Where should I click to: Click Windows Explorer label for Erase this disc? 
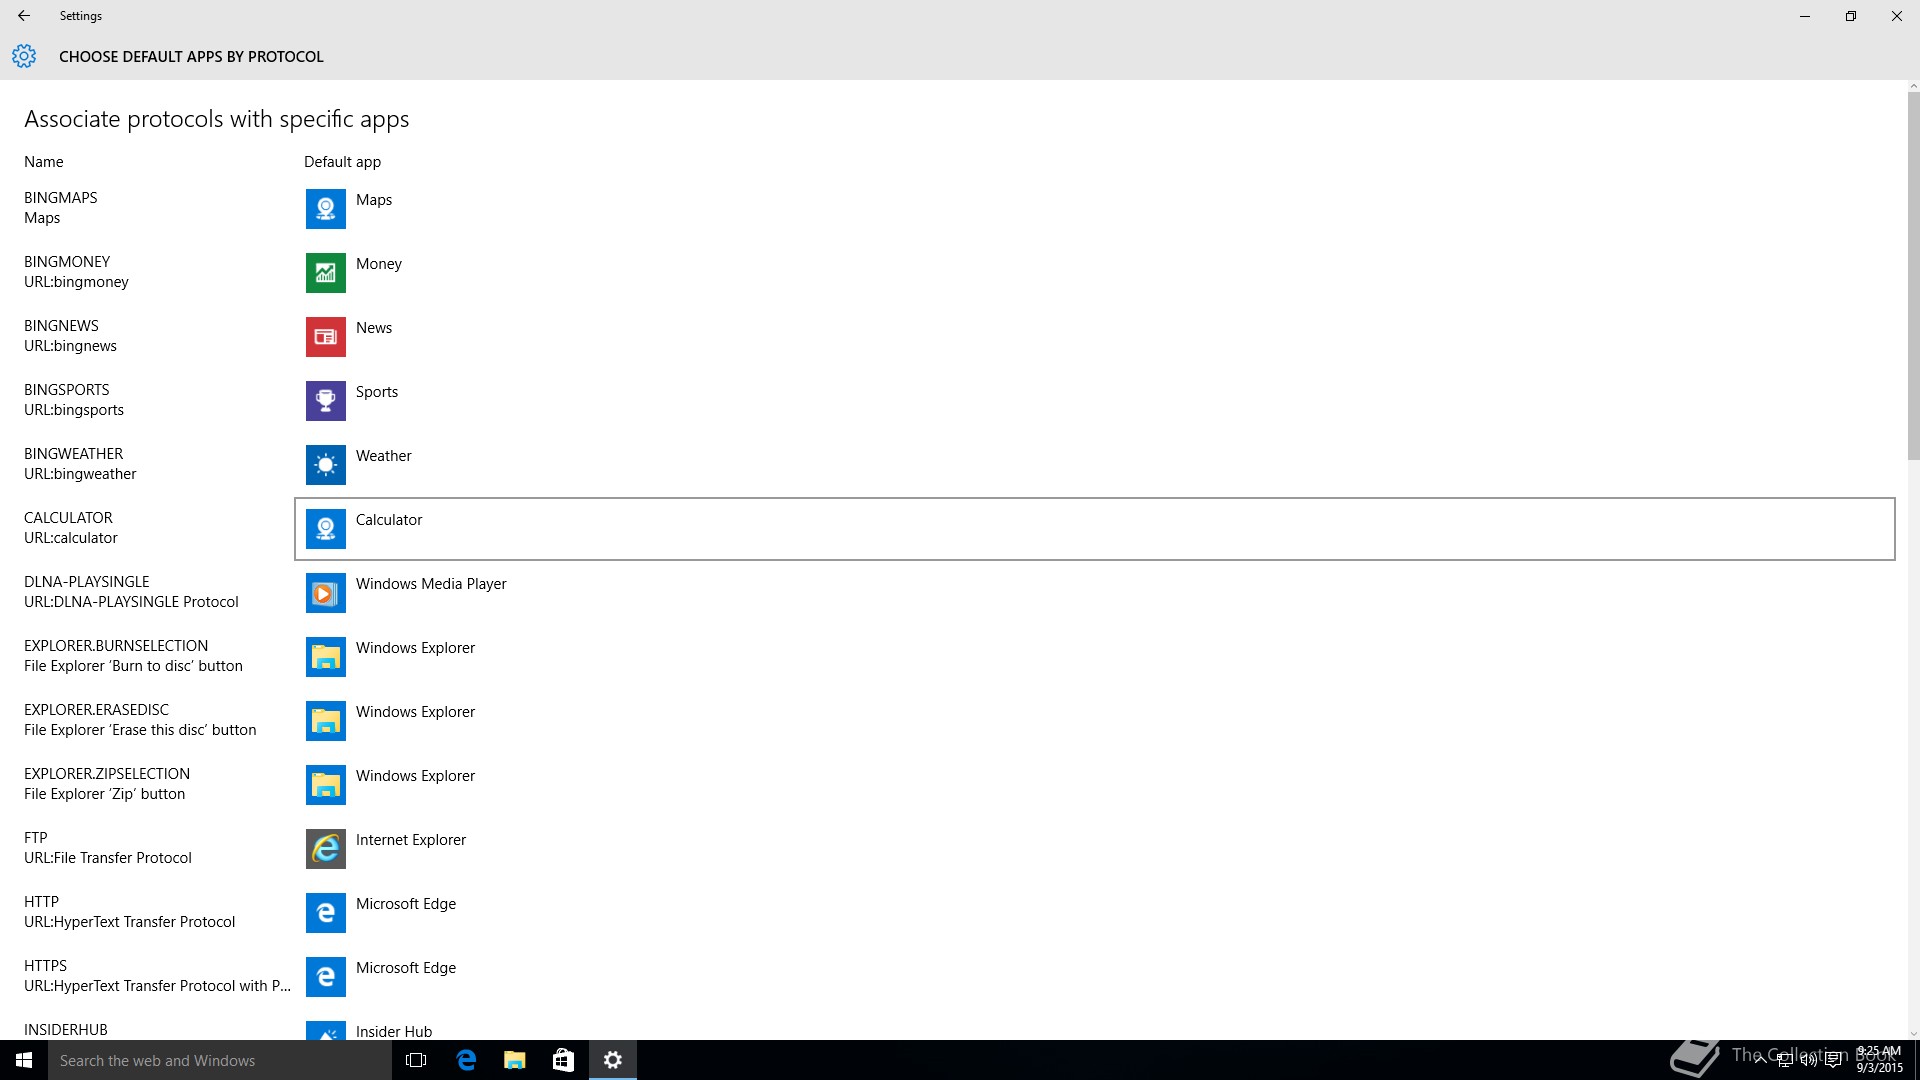[415, 712]
